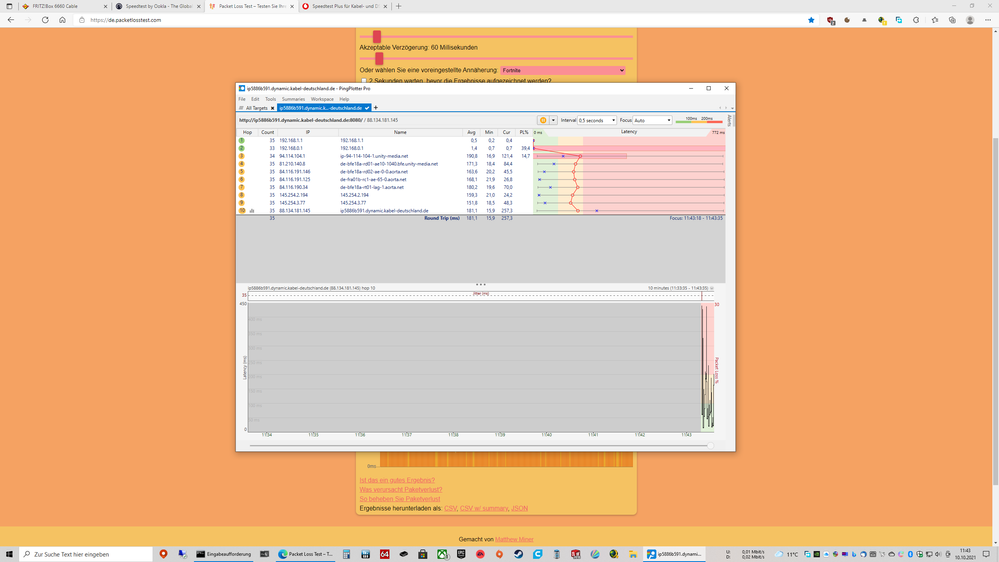Viewport: 999px width, 562px height.
Task: Click the blue favorites star in the address bar
Action: (x=811, y=20)
